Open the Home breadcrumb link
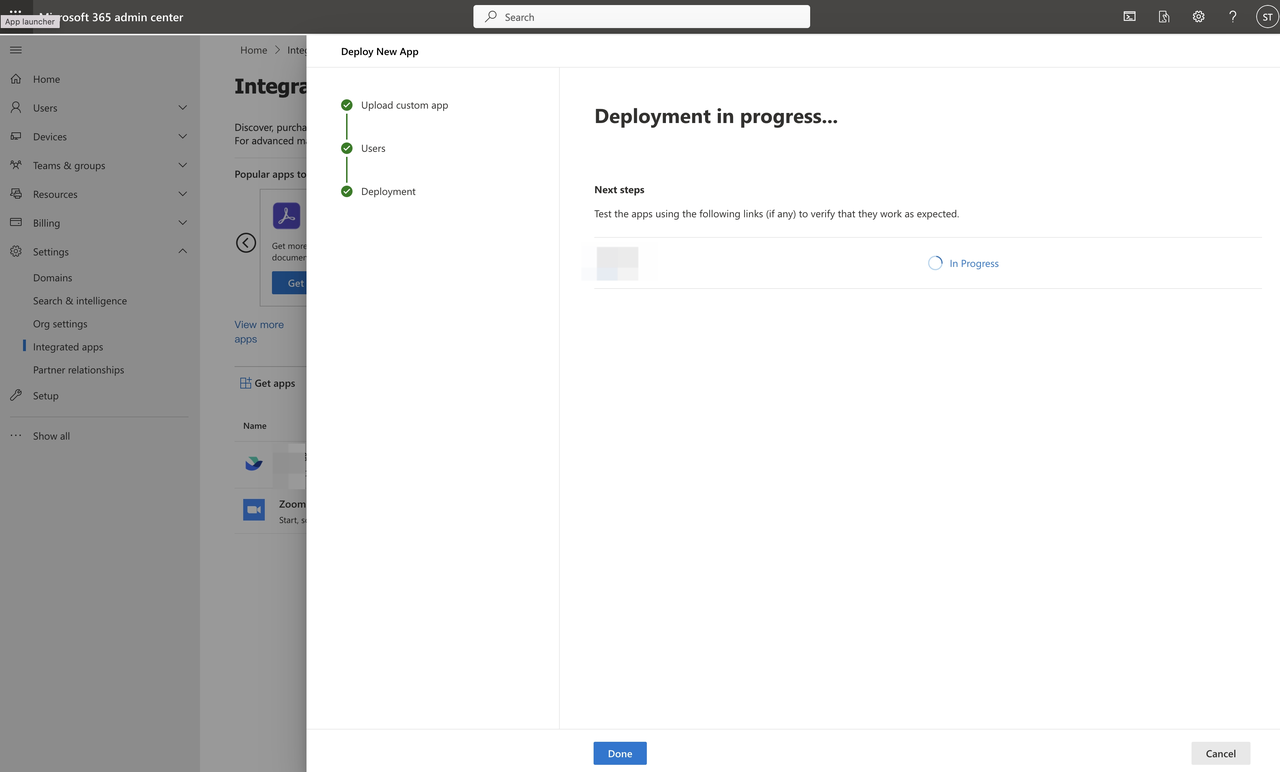 coord(254,50)
